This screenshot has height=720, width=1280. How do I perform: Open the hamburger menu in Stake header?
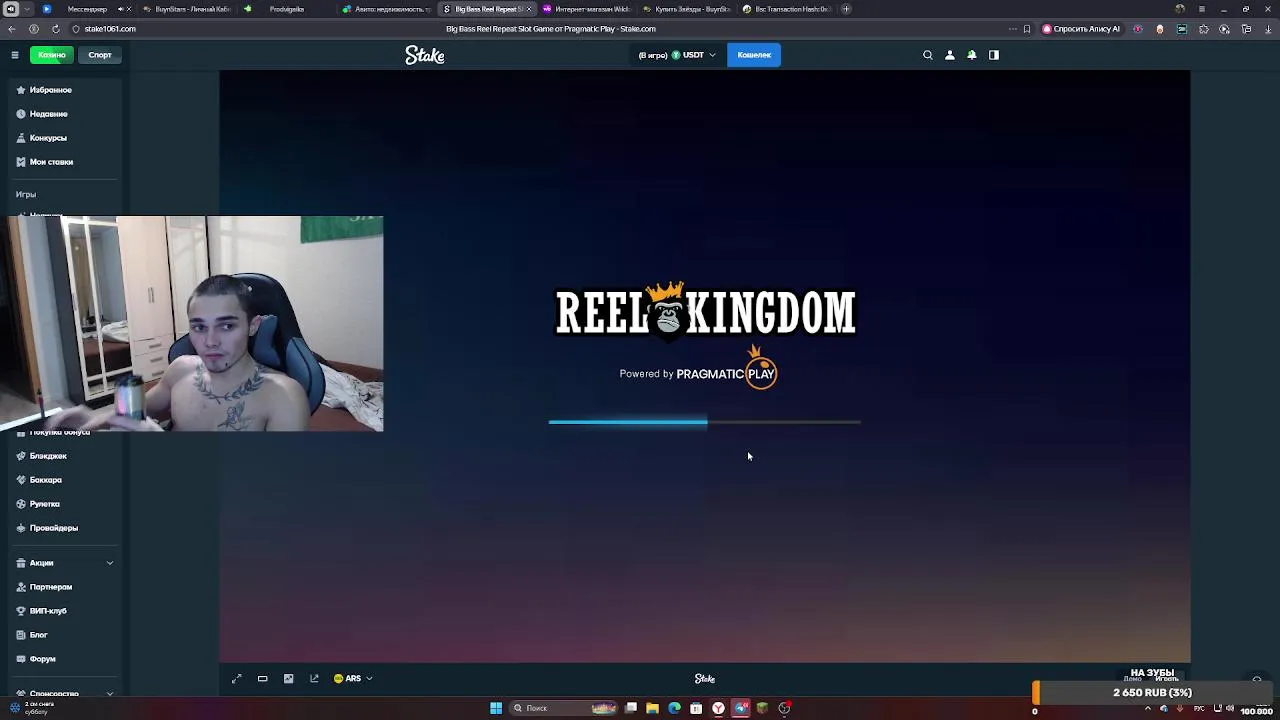pos(15,55)
